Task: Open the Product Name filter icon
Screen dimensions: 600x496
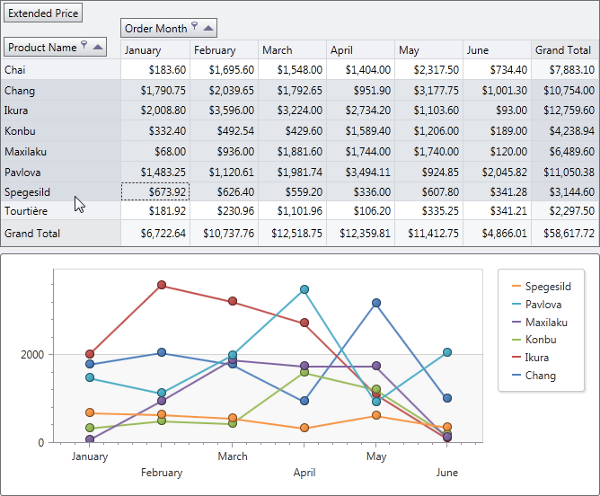Action: tap(85, 46)
